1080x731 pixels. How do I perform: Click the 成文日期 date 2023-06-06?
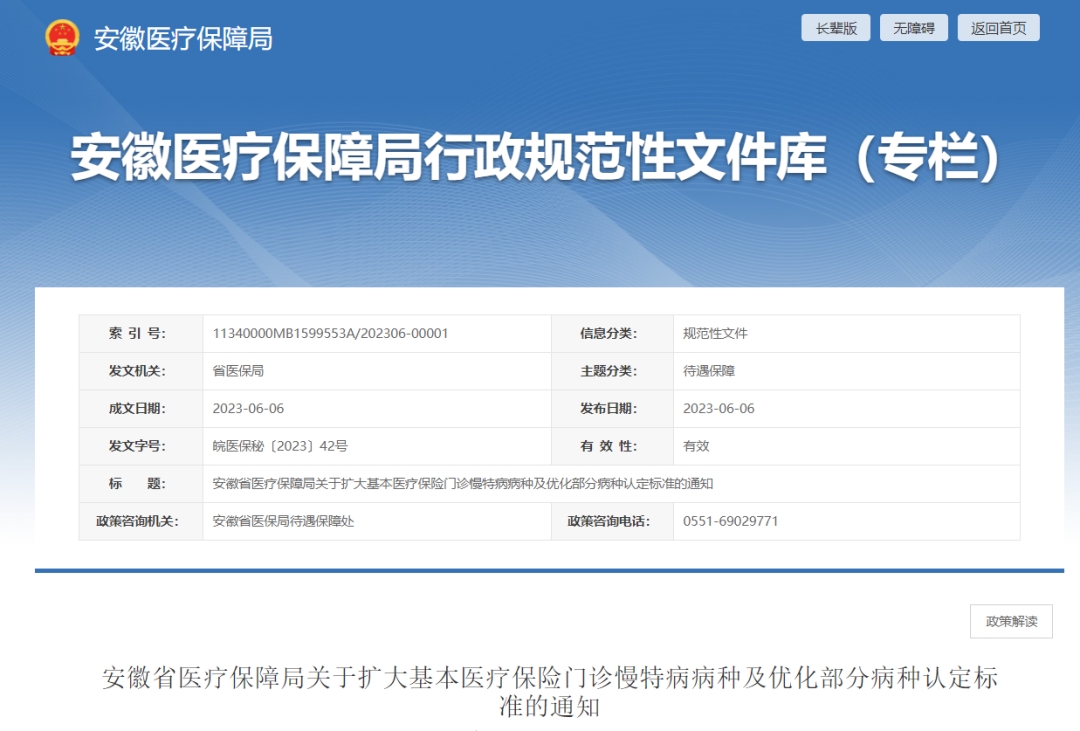248,408
